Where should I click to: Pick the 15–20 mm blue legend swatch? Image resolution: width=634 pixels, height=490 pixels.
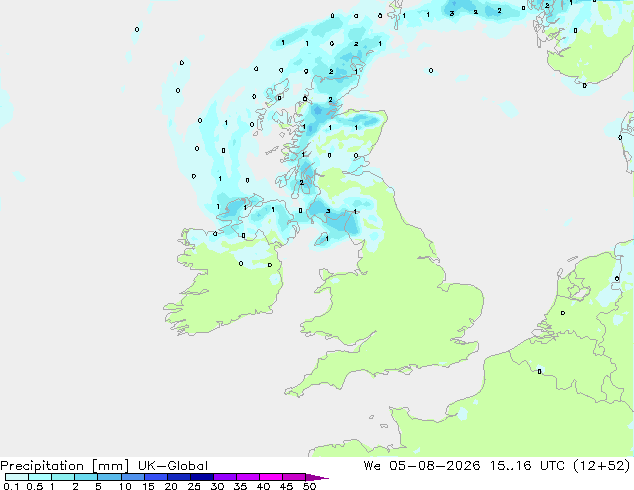point(156,477)
